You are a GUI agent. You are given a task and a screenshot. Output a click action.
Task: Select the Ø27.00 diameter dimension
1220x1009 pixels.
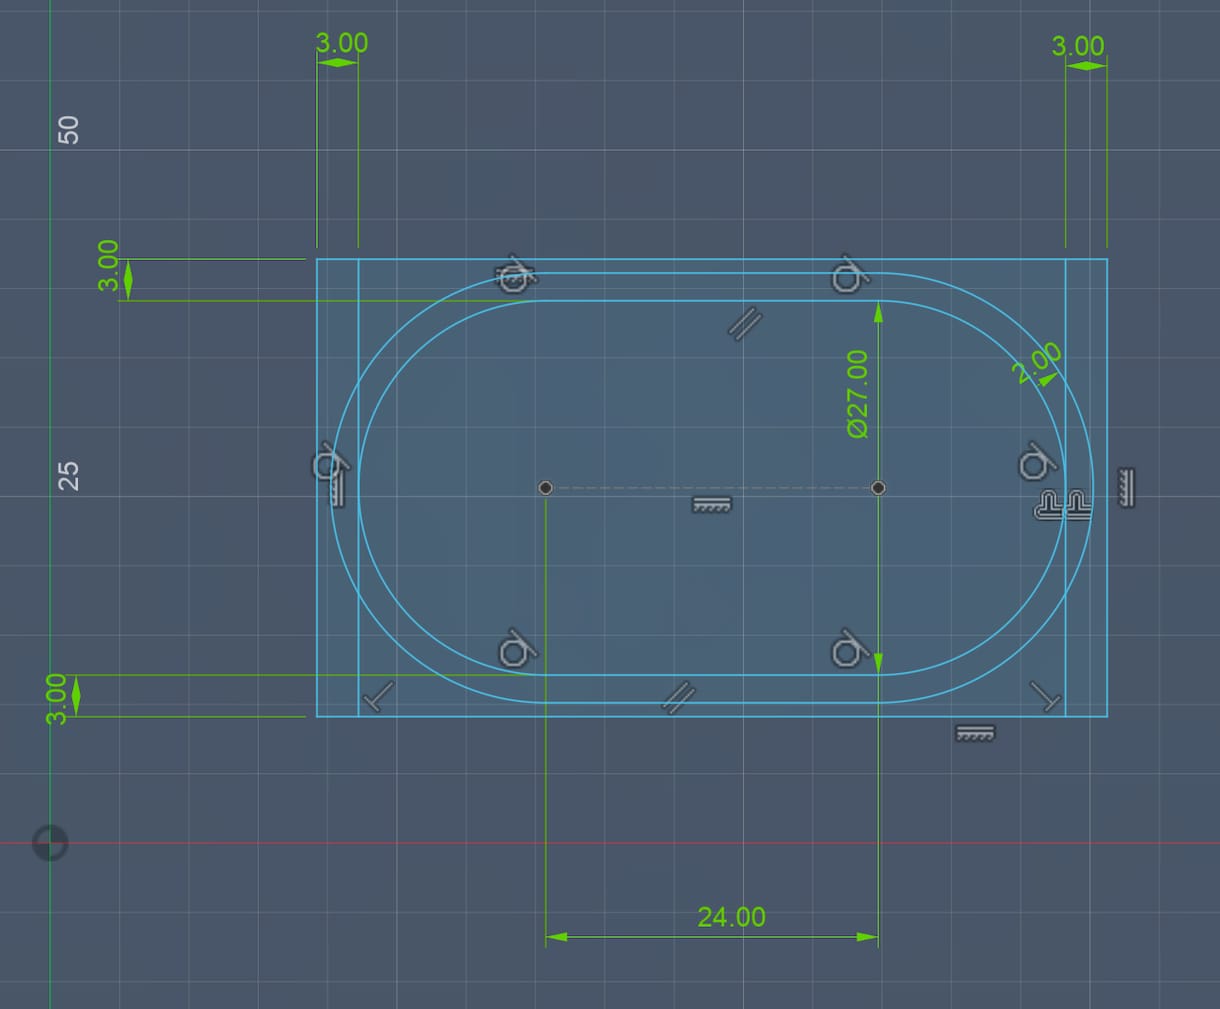pyautogui.click(x=858, y=394)
